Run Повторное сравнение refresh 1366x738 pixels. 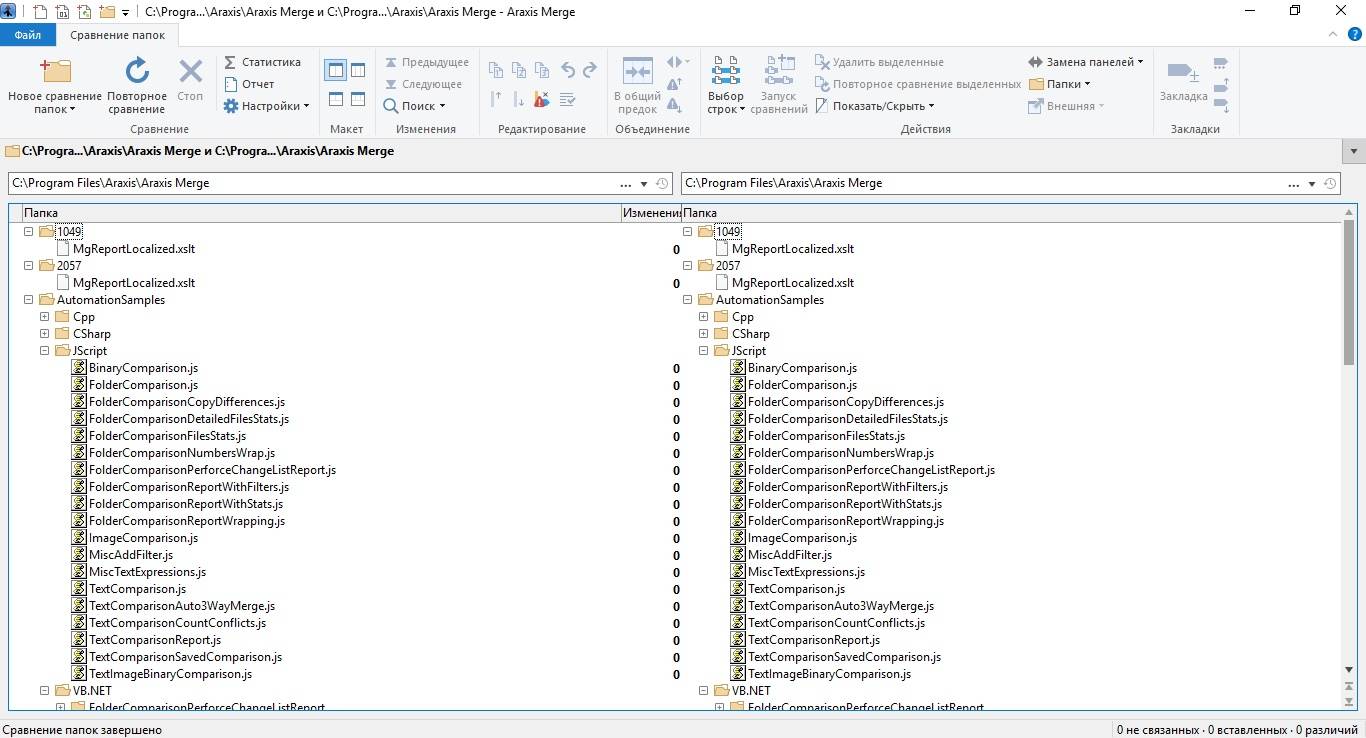point(137,86)
